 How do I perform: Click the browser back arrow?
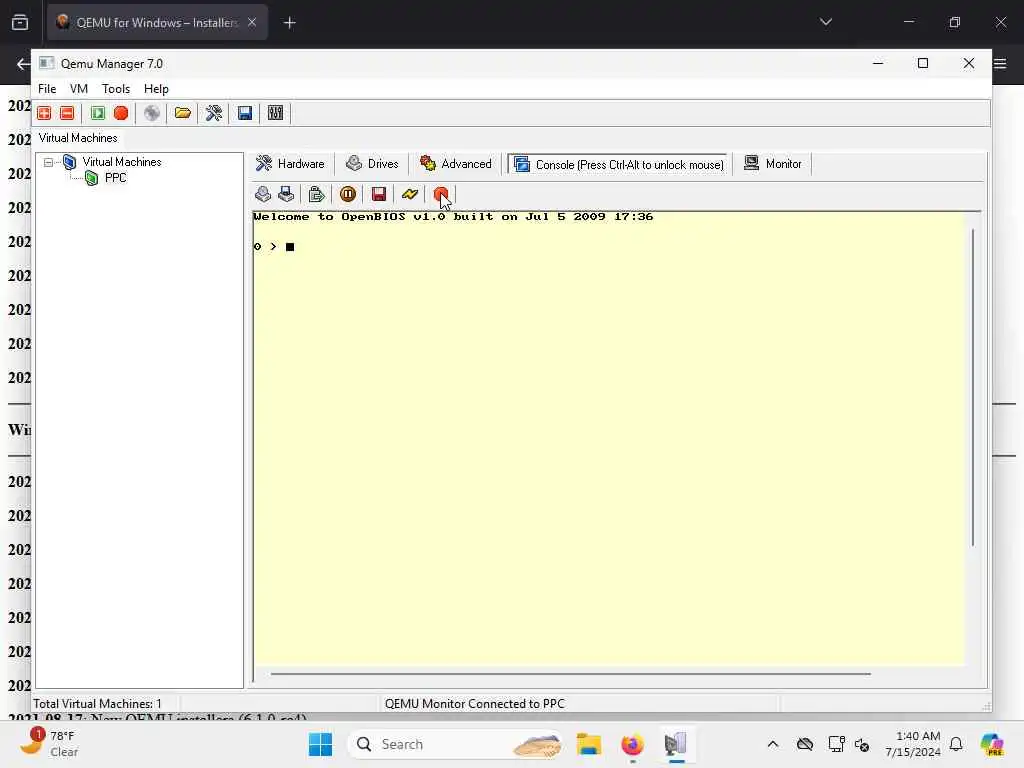pos(23,64)
